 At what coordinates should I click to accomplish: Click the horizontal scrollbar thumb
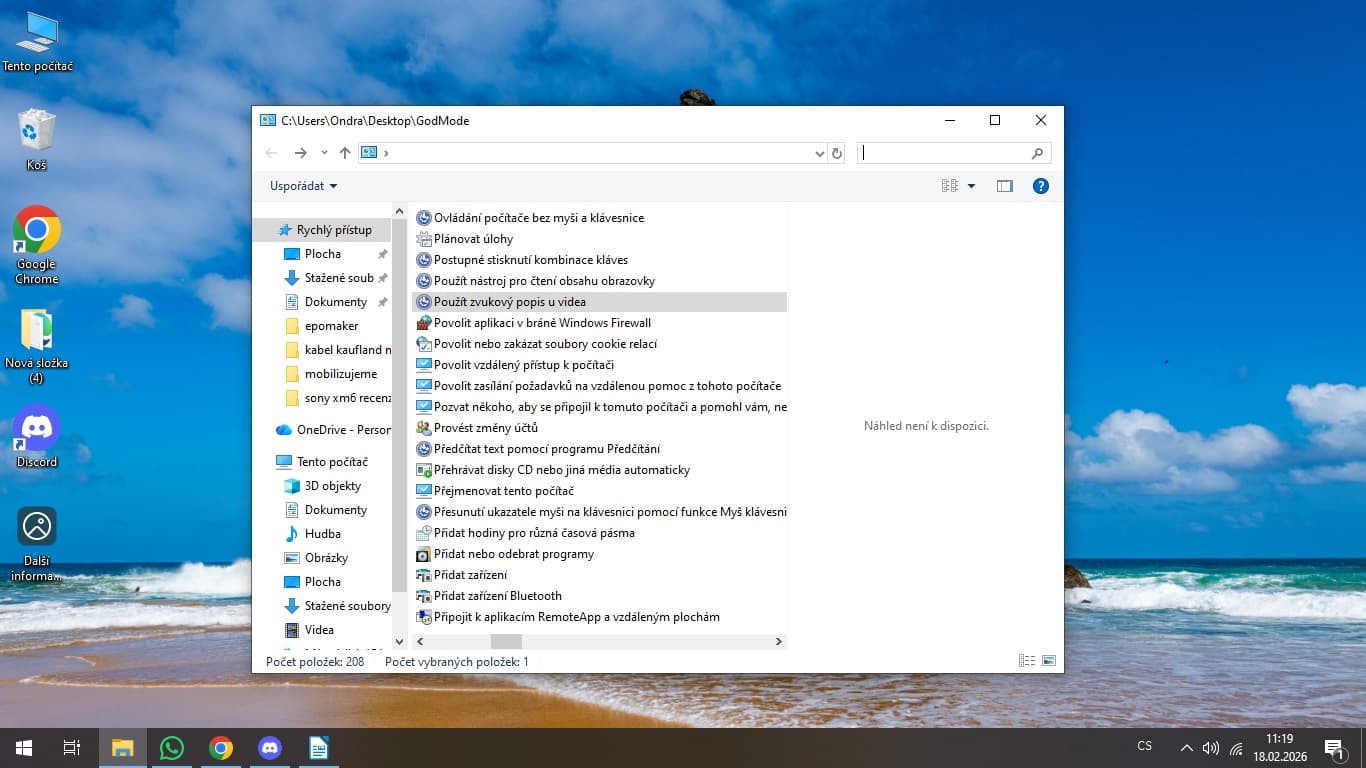coord(506,641)
